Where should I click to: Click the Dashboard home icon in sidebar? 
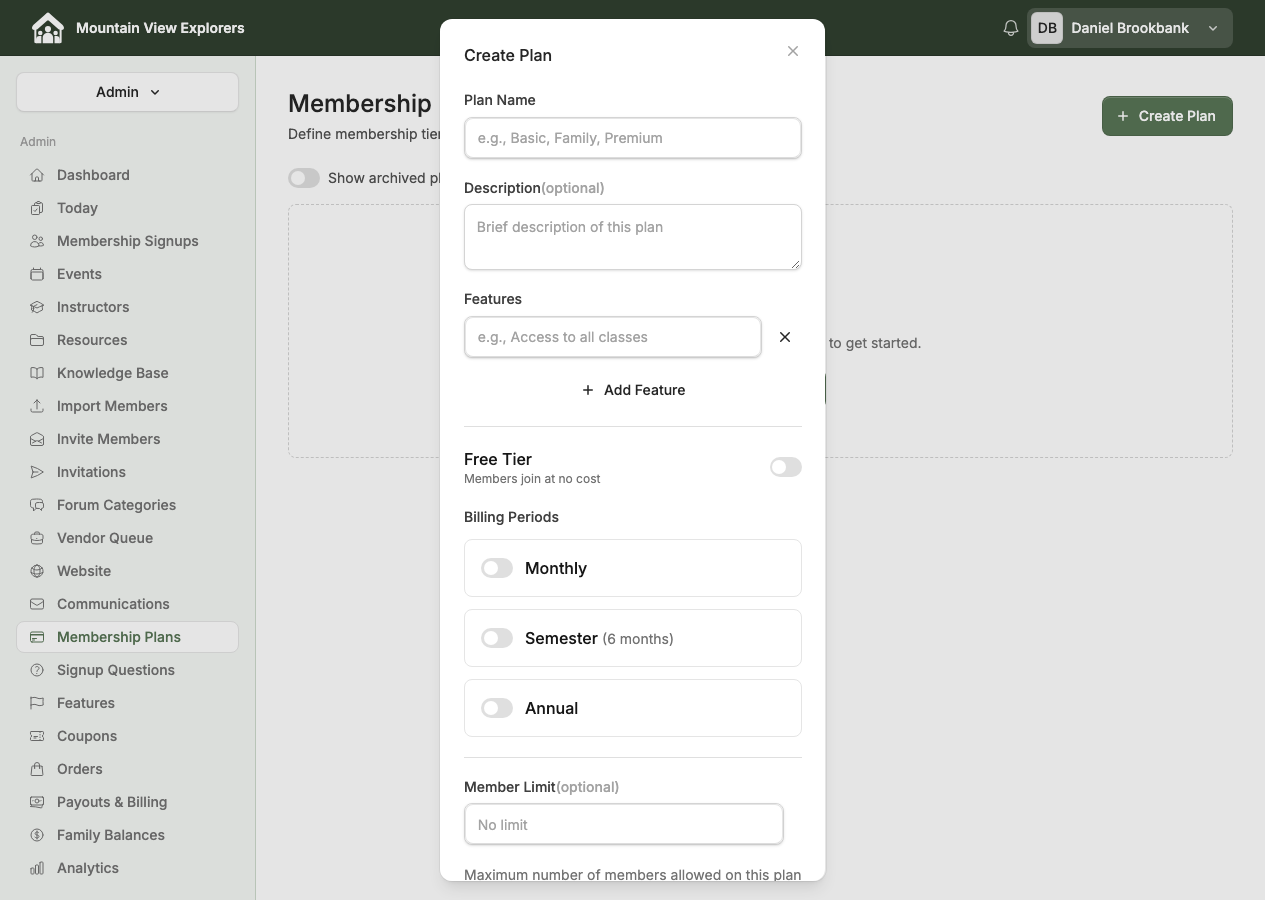37,175
